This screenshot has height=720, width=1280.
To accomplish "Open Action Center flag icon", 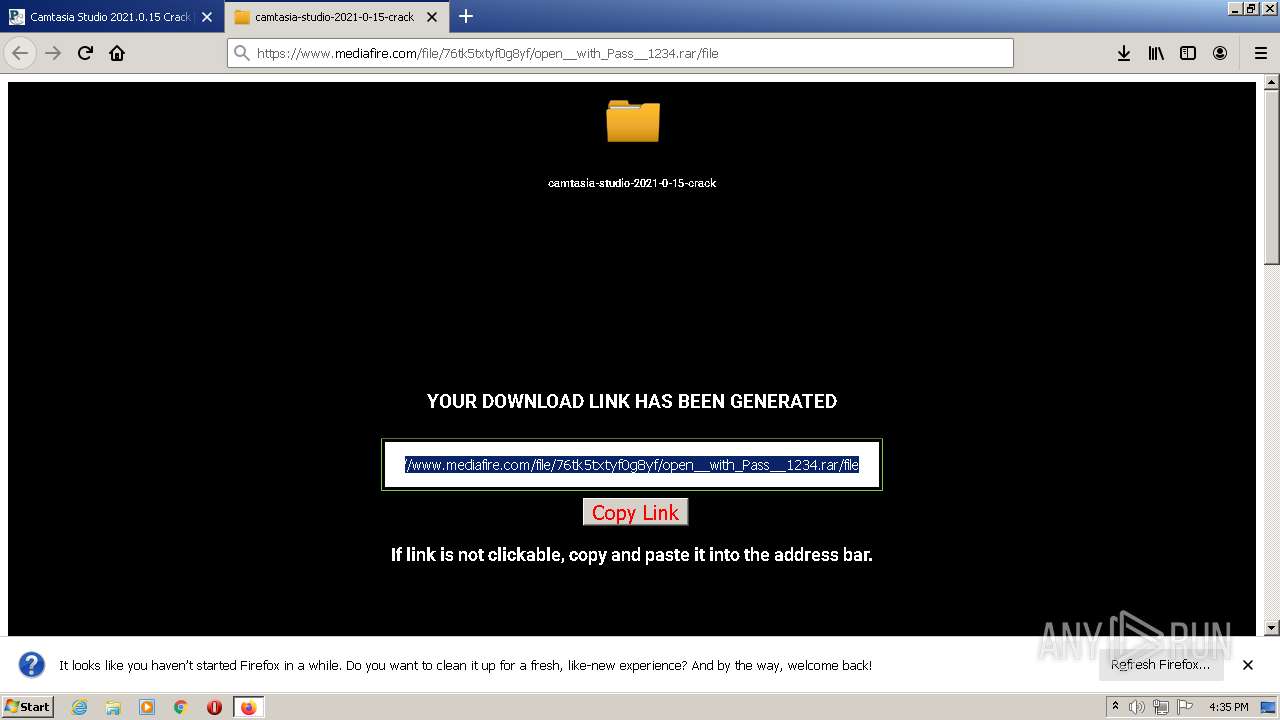I will pyautogui.click(x=1185, y=707).
